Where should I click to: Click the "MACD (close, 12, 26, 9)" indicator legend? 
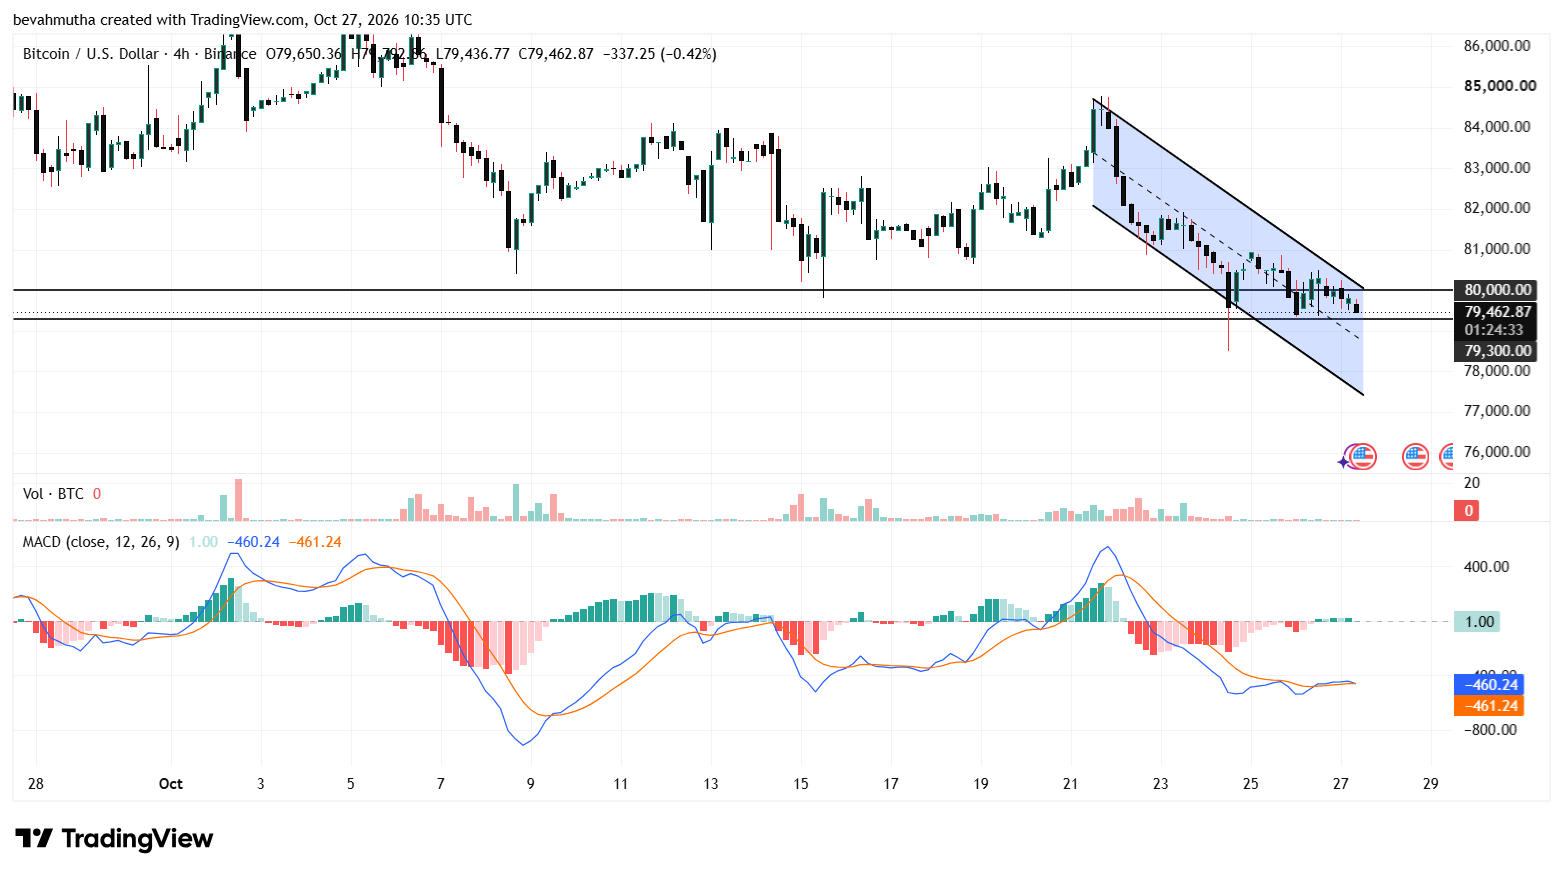click(x=101, y=542)
